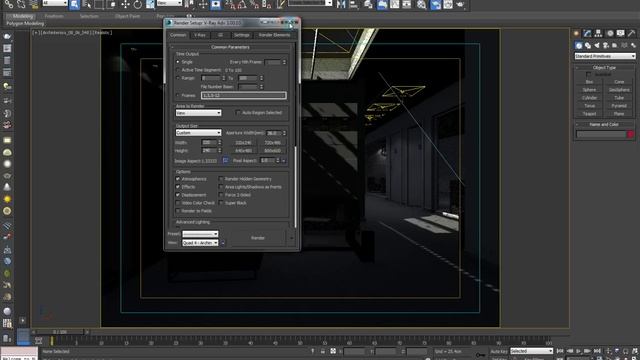This screenshot has height=360, width=640.
Task: Enable the Video Color Check checkbox
Action: point(178,202)
